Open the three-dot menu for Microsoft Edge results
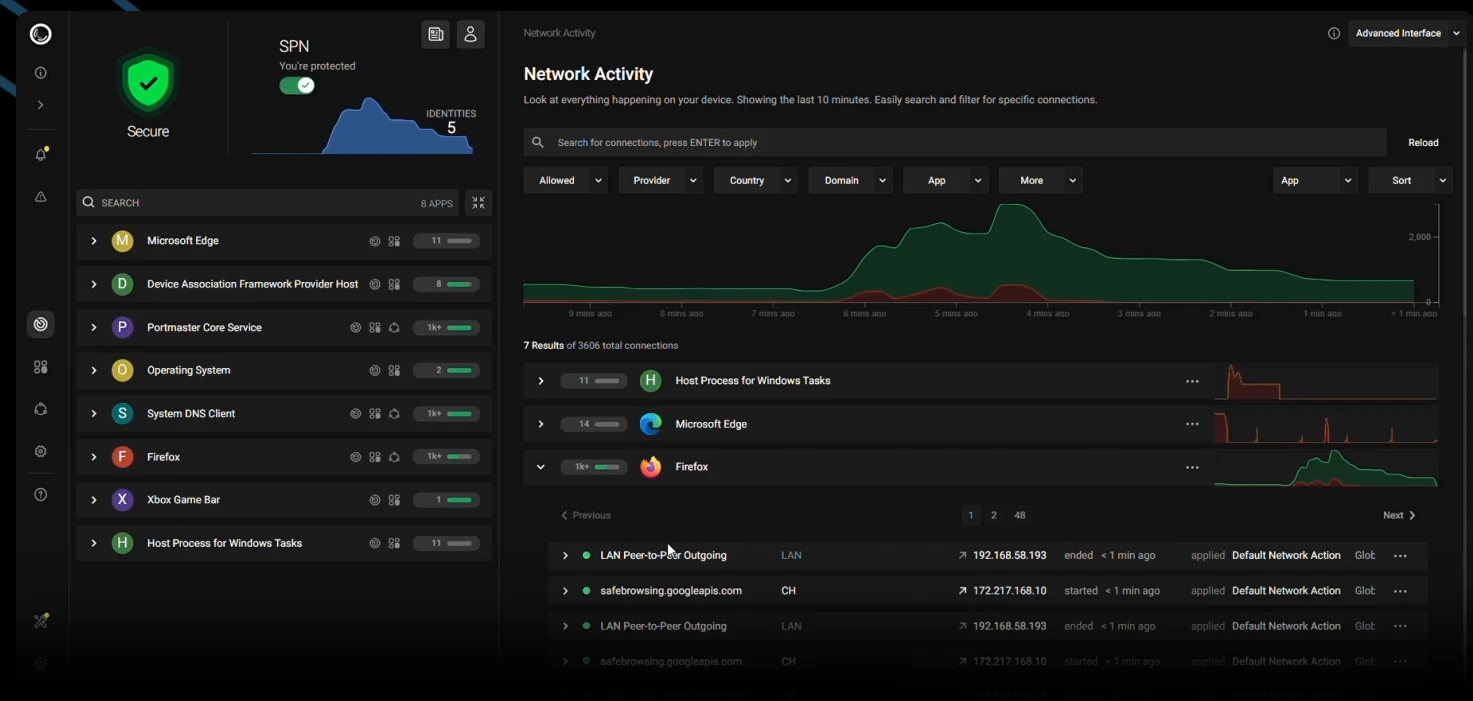 tap(1192, 424)
